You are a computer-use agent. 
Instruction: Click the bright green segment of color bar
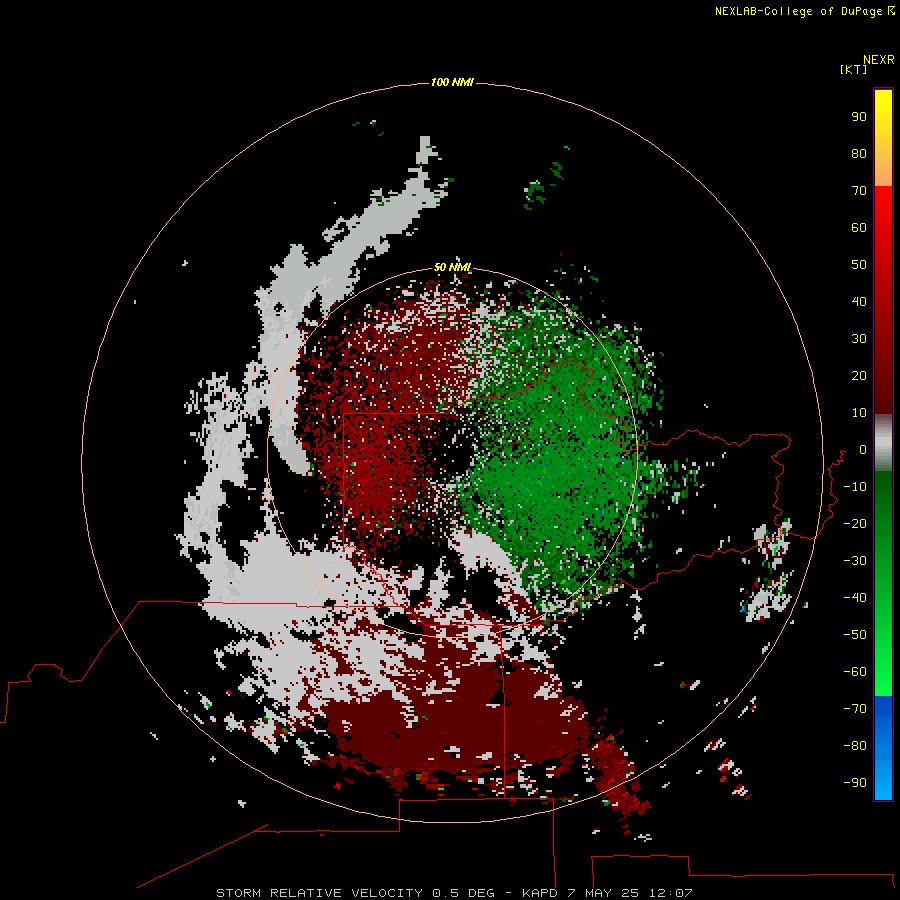pos(883,584)
